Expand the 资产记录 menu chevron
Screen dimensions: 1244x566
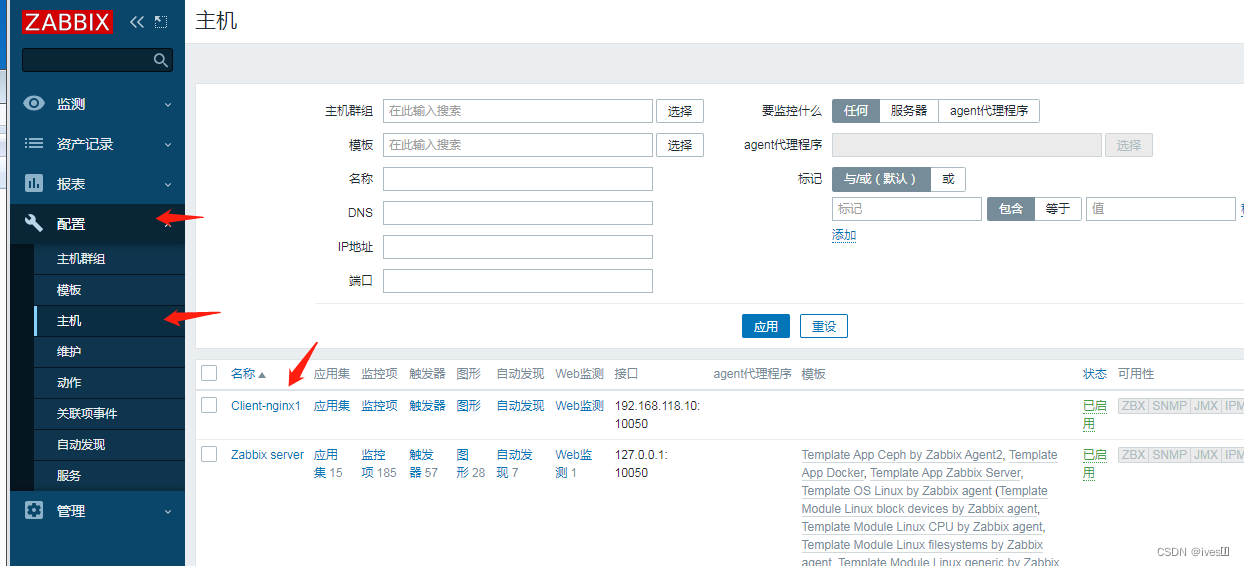168,144
